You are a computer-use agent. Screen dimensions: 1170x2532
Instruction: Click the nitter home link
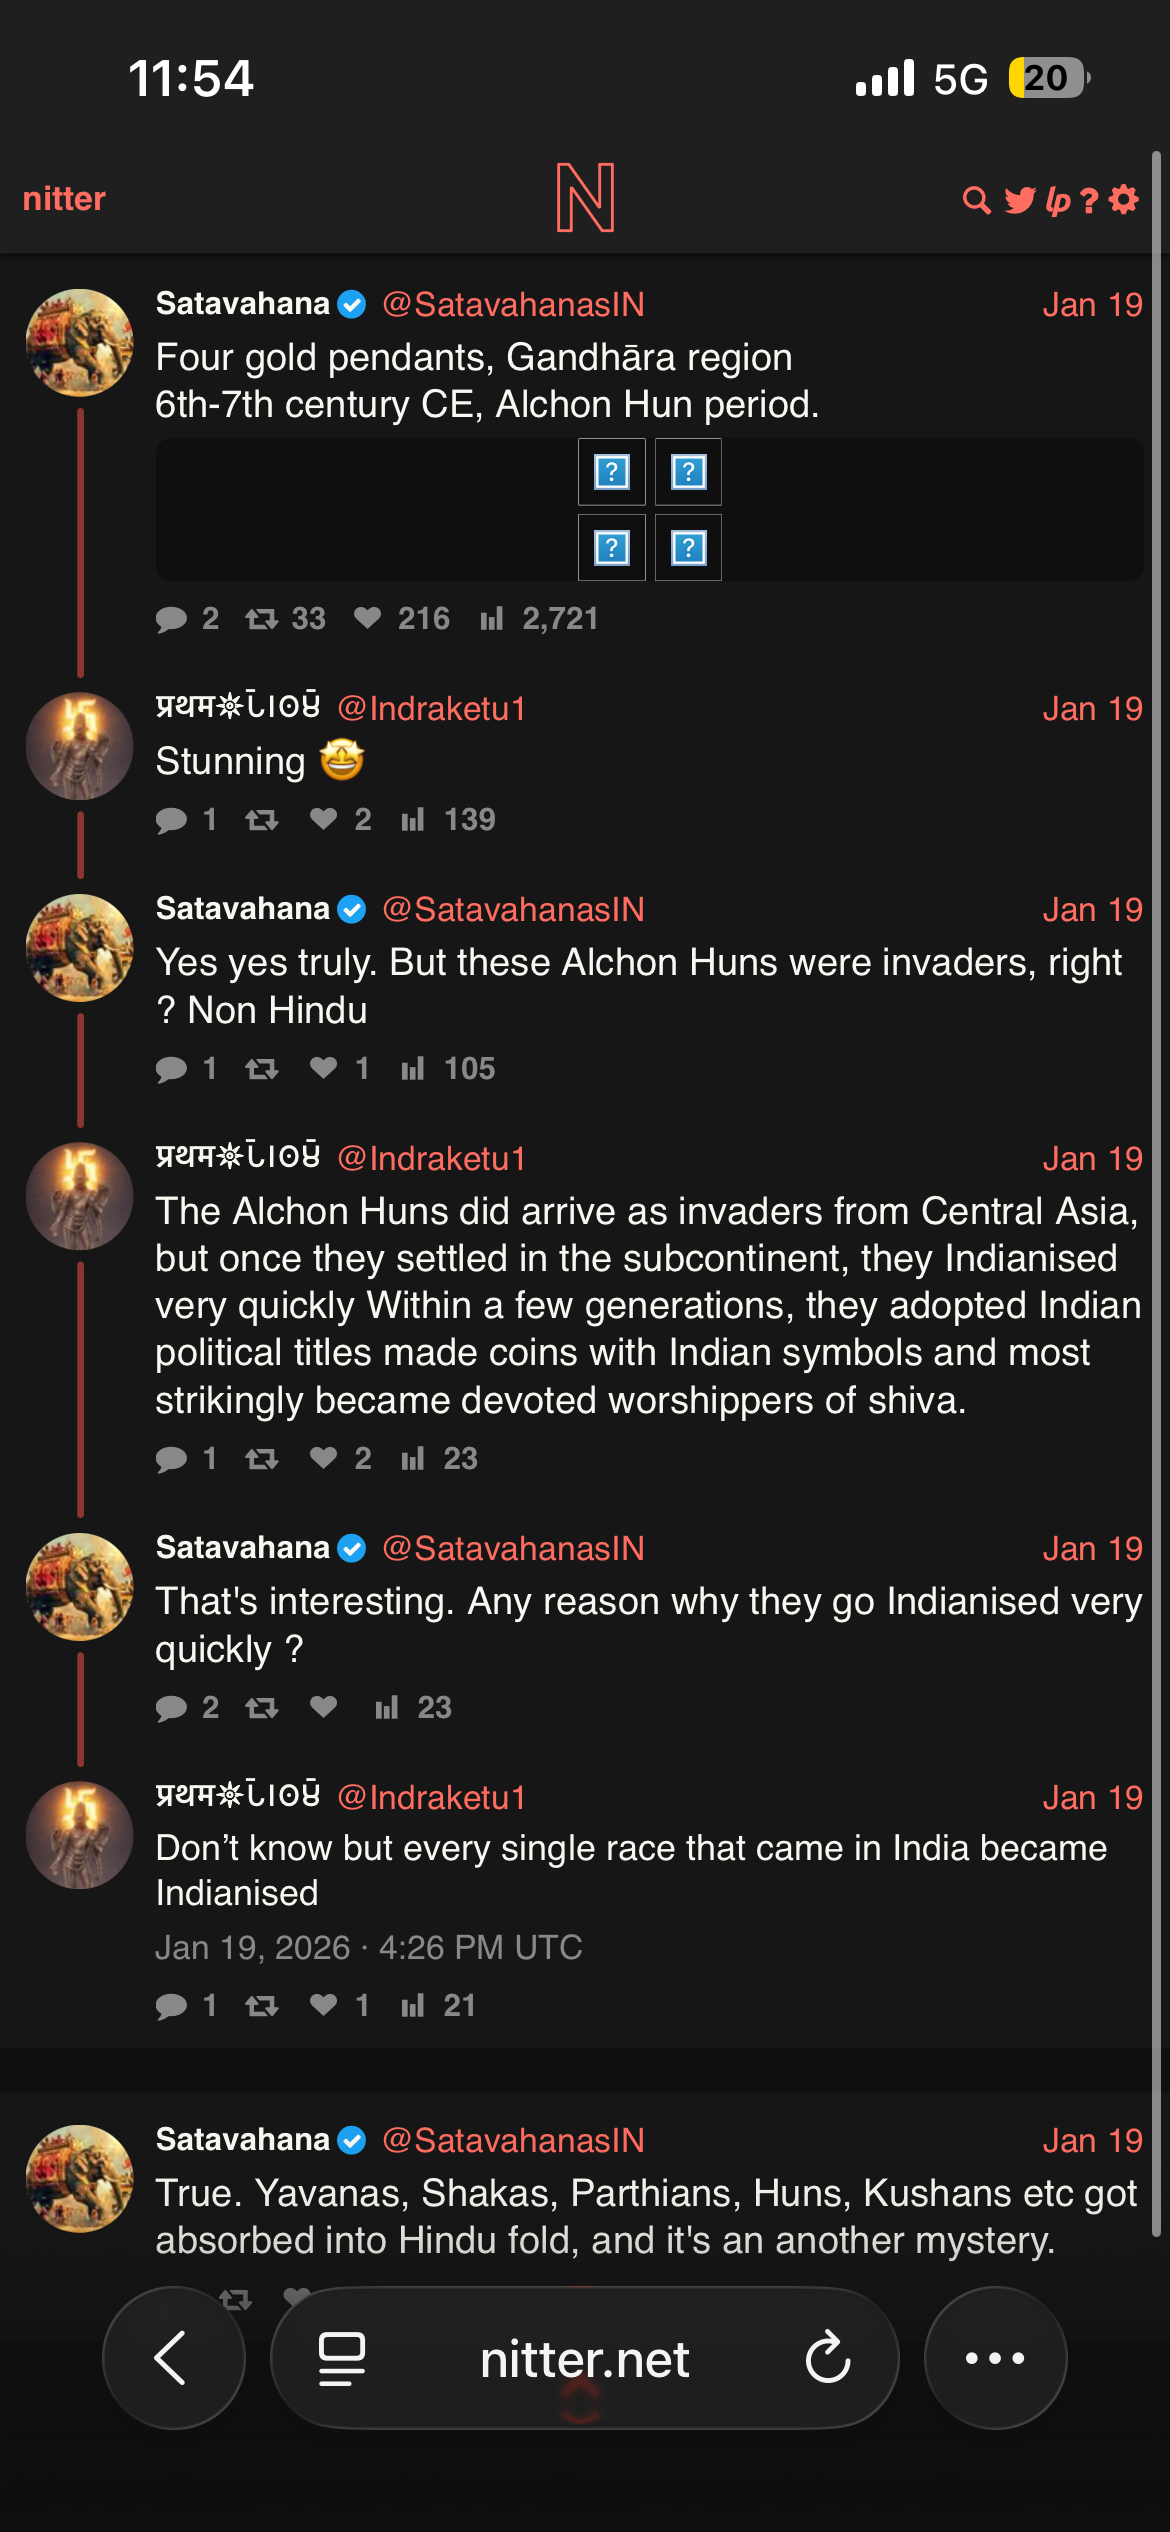[x=64, y=198]
